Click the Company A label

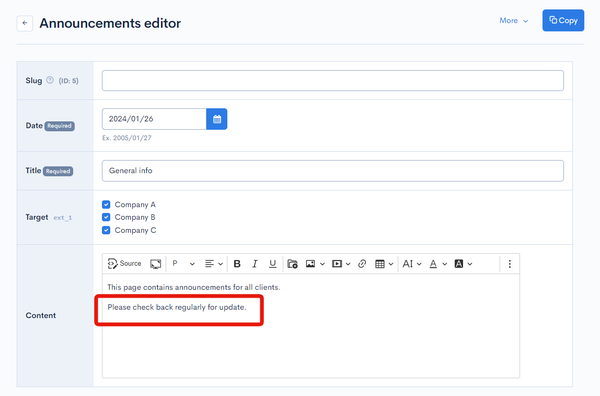pyautogui.click(x=135, y=205)
